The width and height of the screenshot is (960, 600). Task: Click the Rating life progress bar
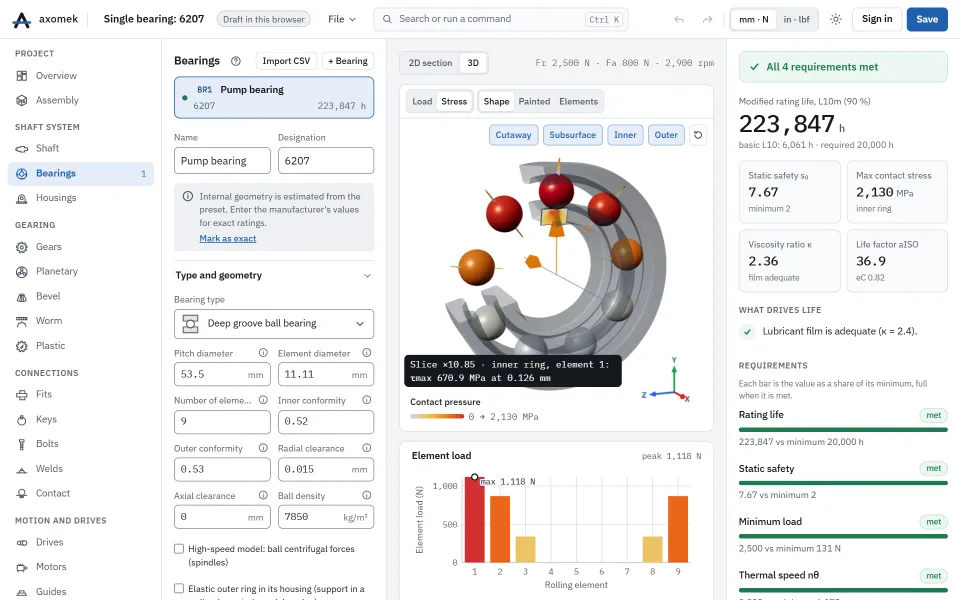click(x=843, y=430)
